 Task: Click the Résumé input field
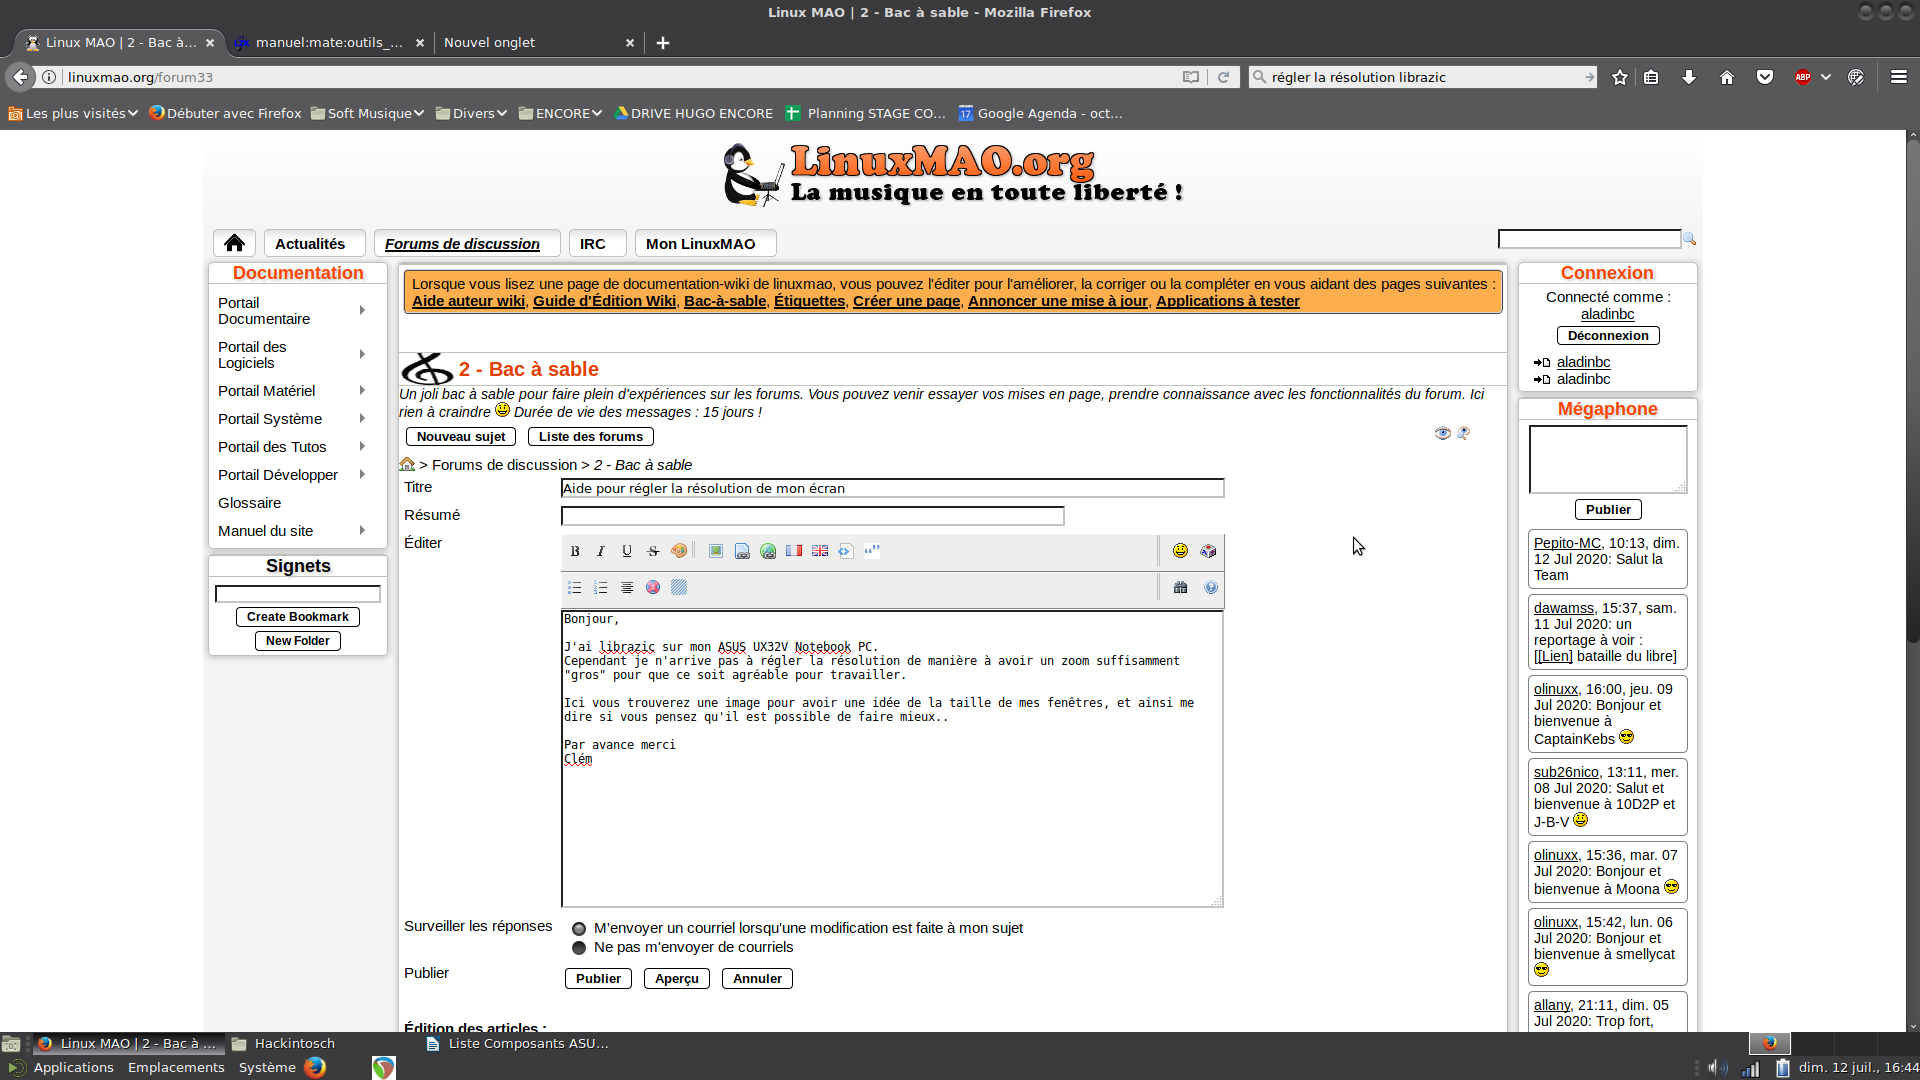coord(812,516)
